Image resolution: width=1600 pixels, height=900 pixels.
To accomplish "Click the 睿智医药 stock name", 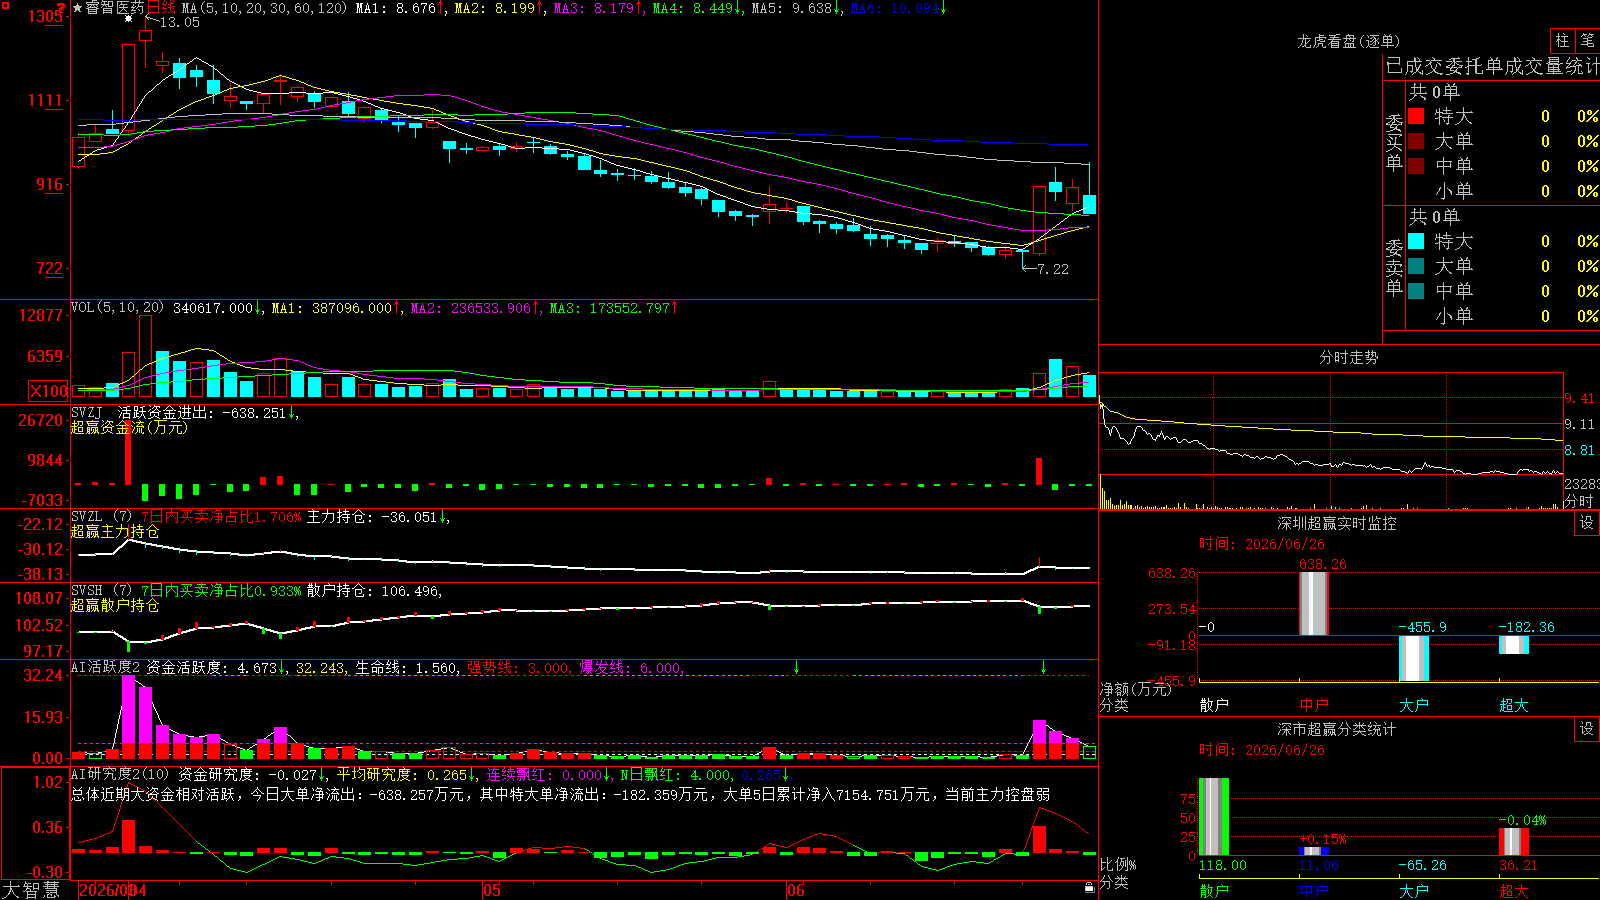I will click(115, 8).
